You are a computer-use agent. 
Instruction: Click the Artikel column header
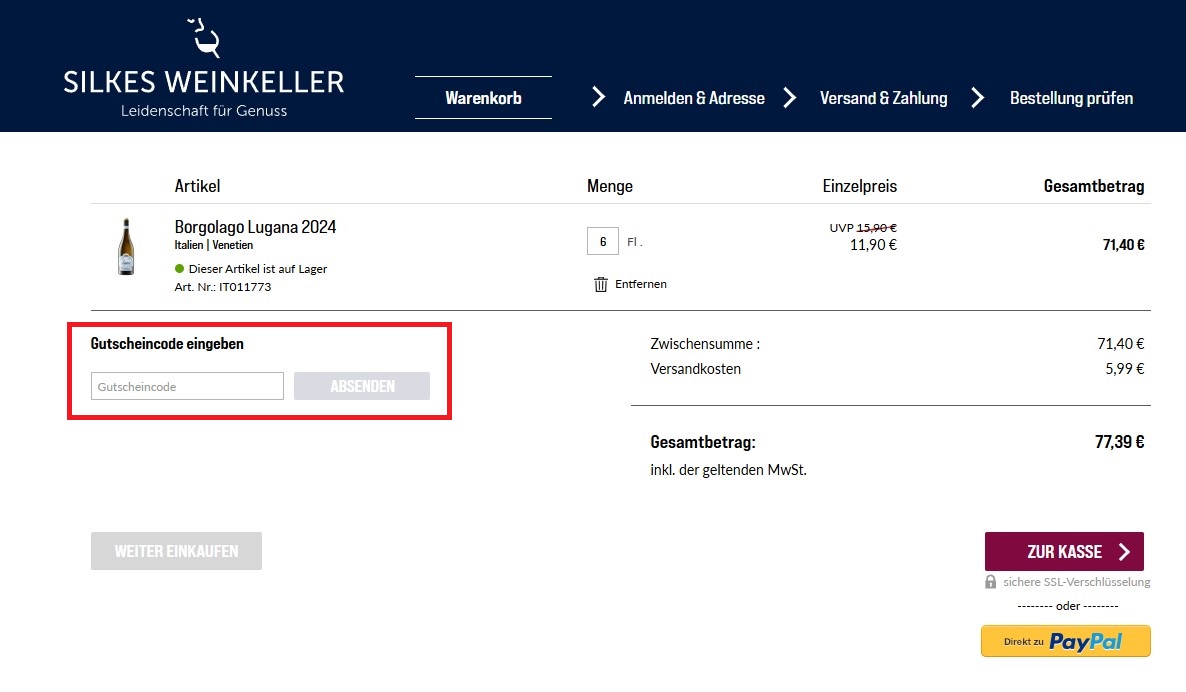point(197,186)
